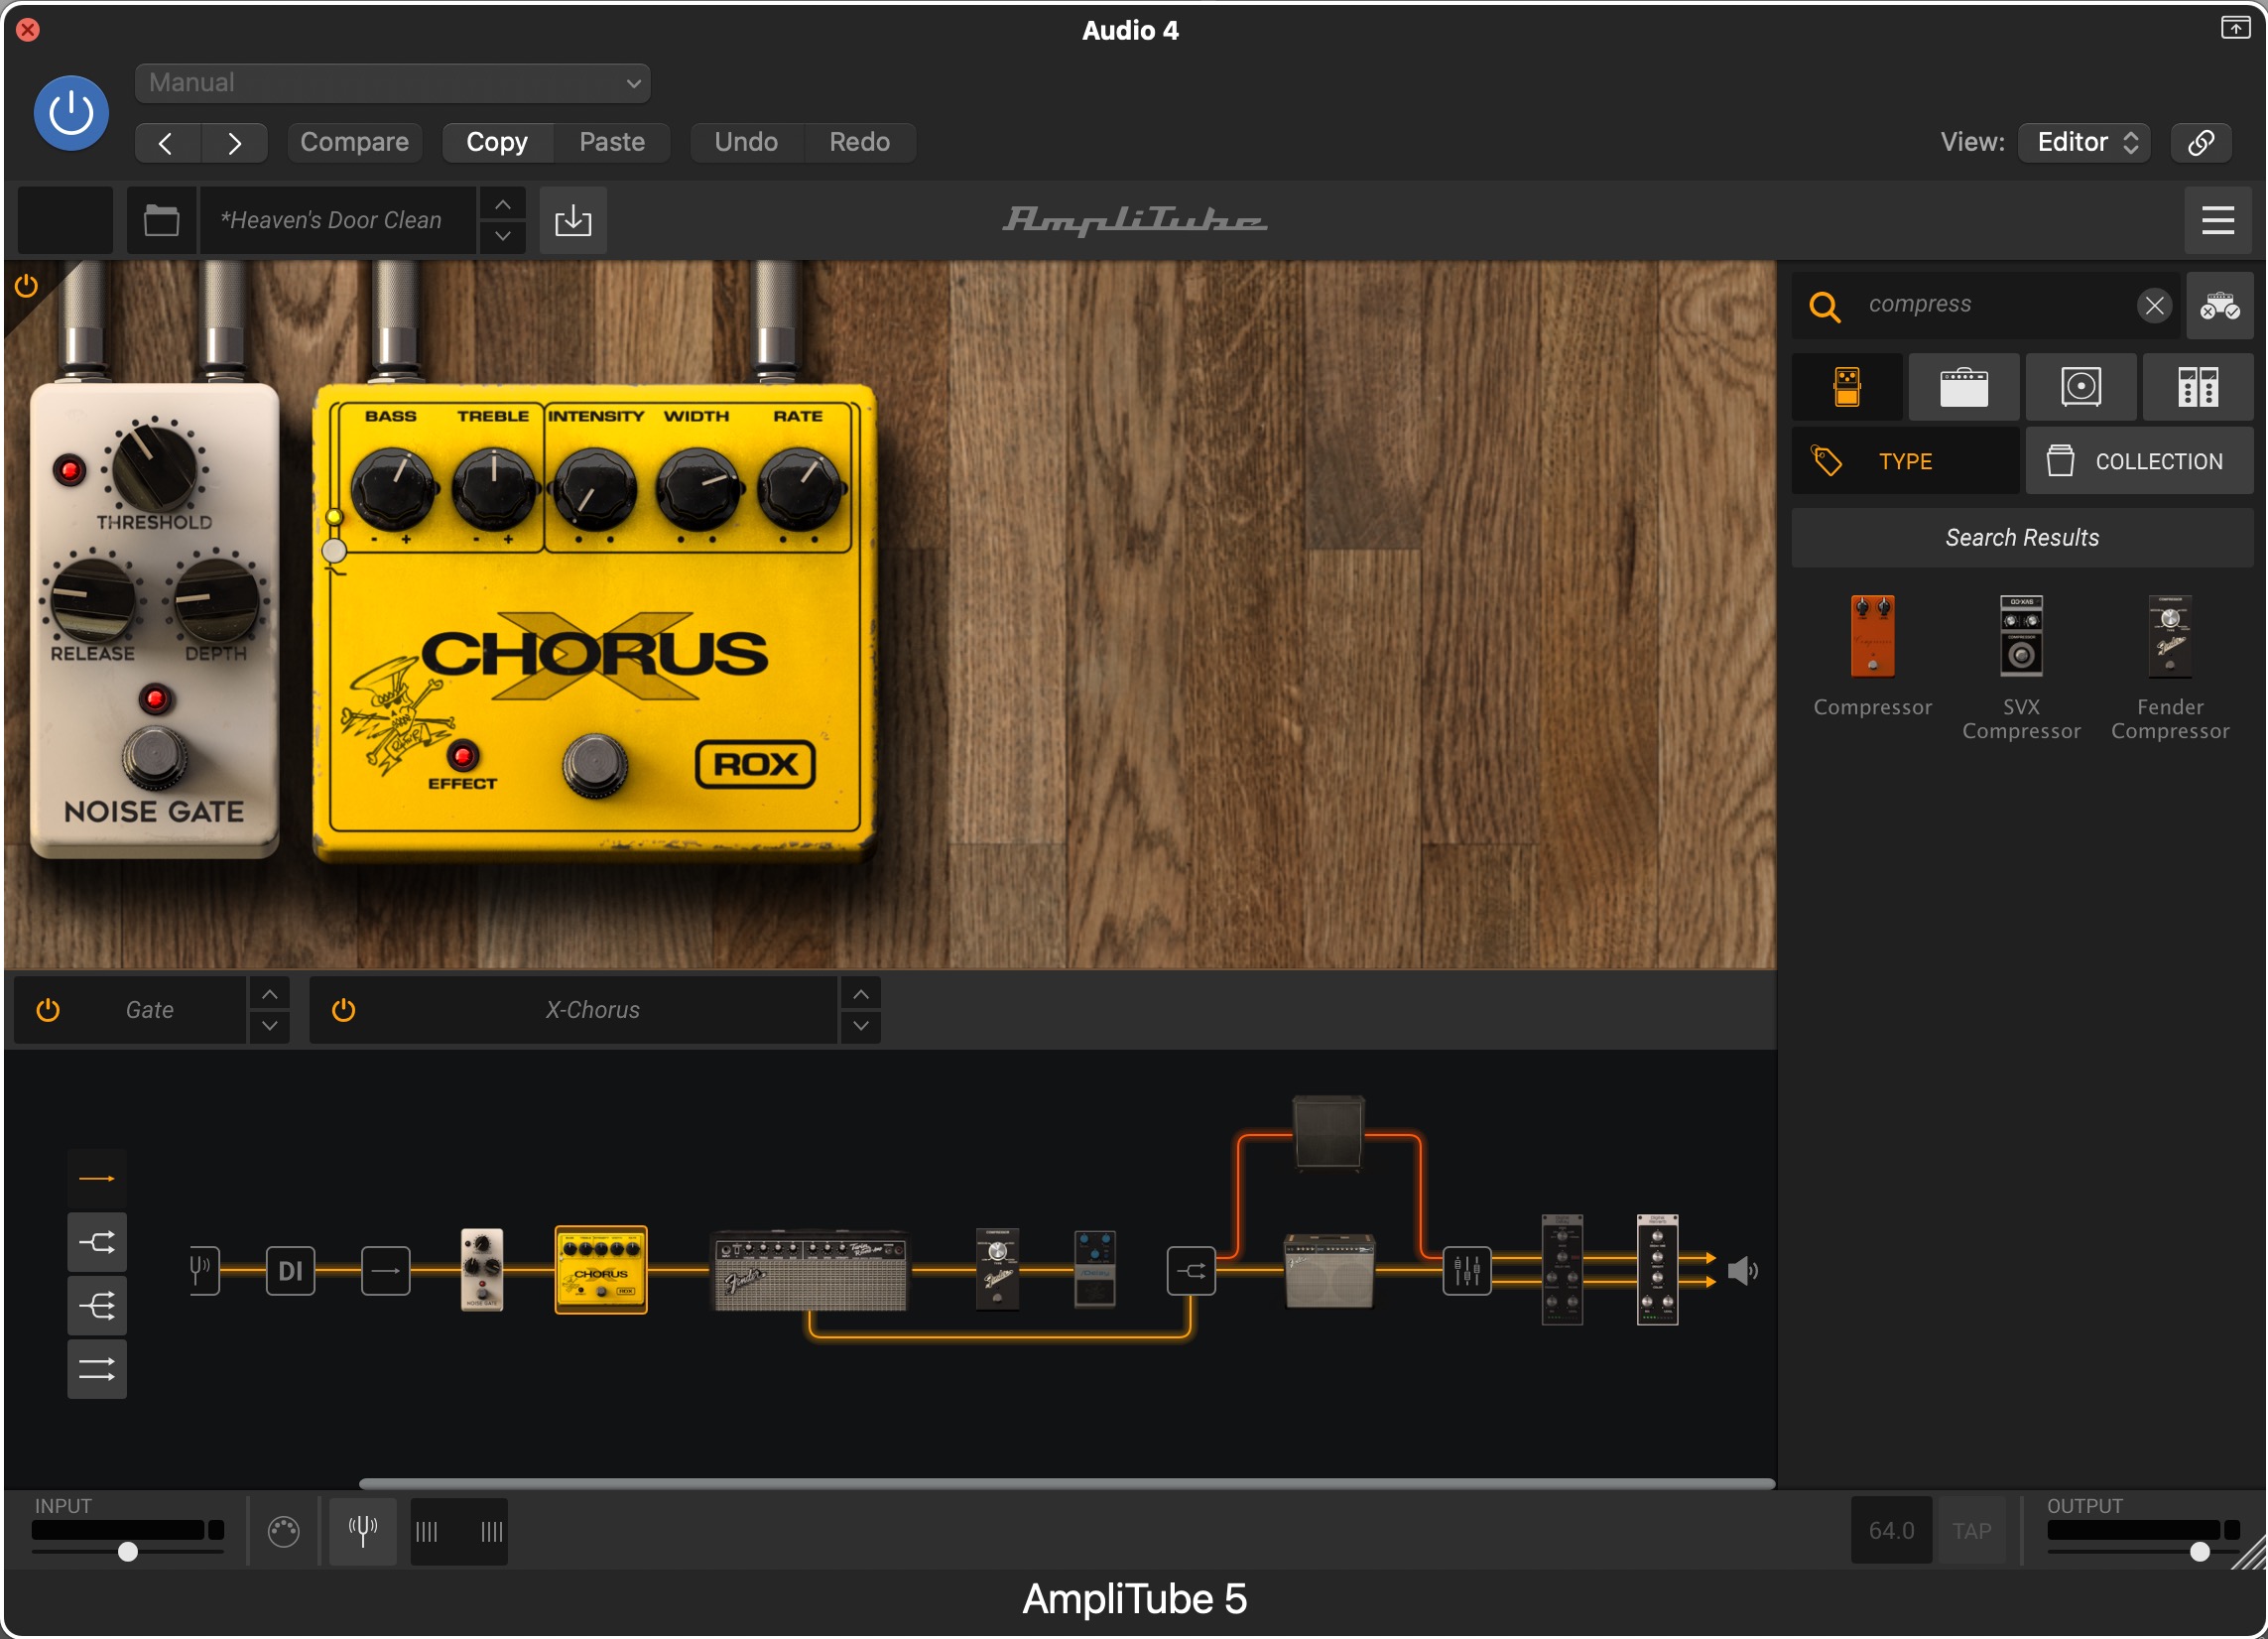The height and width of the screenshot is (1639, 2268).
Task: Toggle the X-Chorus slot power button
Action: click(x=343, y=1011)
